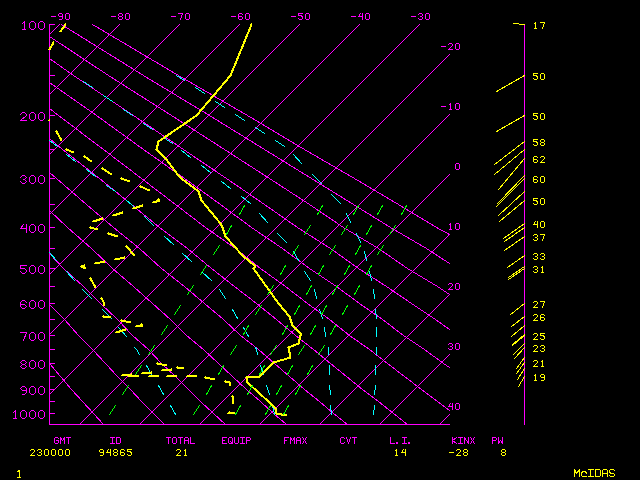
Task: Select the 100 pressure level label
Action: pos(33,25)
